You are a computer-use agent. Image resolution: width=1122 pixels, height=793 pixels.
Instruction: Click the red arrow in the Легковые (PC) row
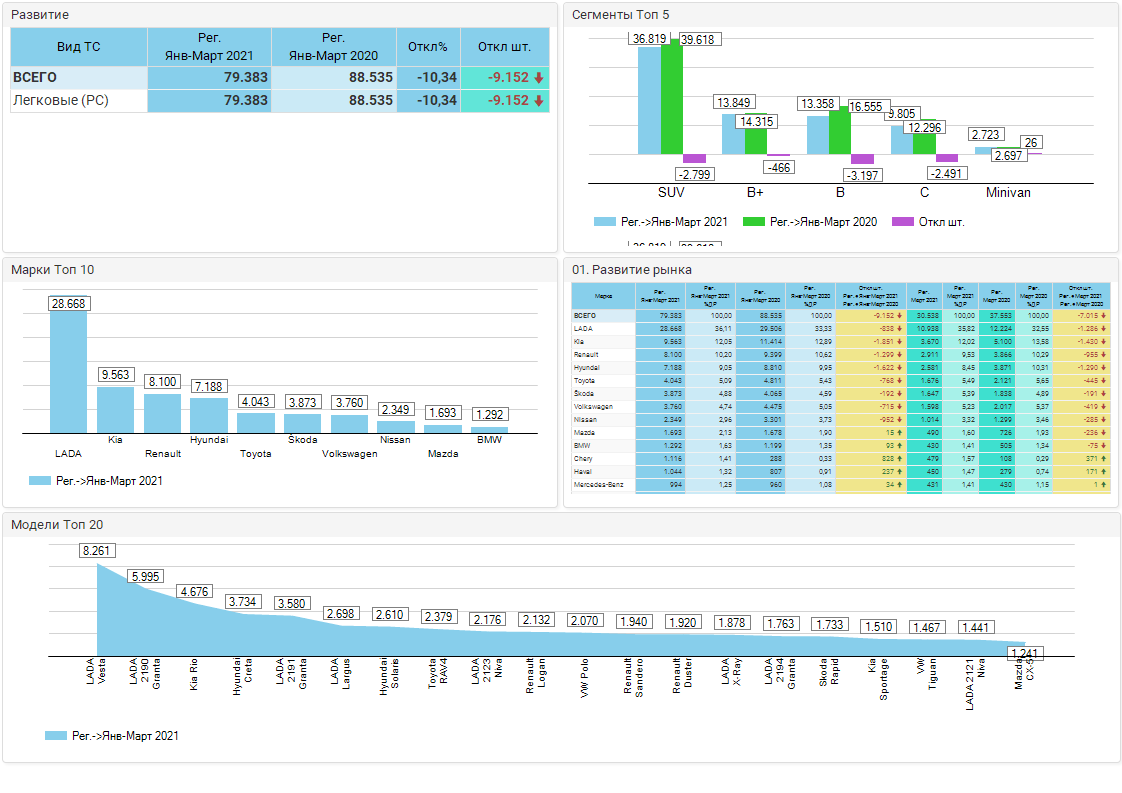[539, 101]
